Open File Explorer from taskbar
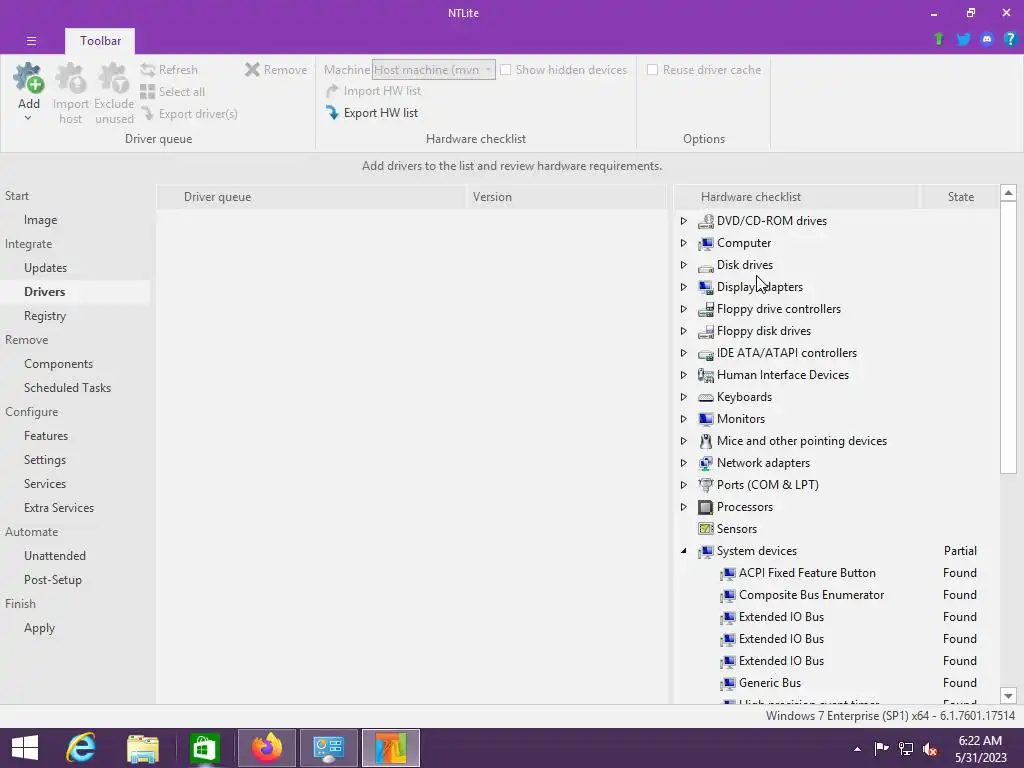1024x768 pixels. 143,748
